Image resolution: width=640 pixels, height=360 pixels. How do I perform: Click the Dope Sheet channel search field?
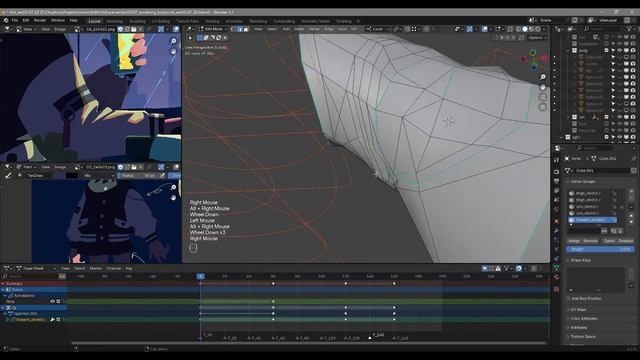[31, 276]
